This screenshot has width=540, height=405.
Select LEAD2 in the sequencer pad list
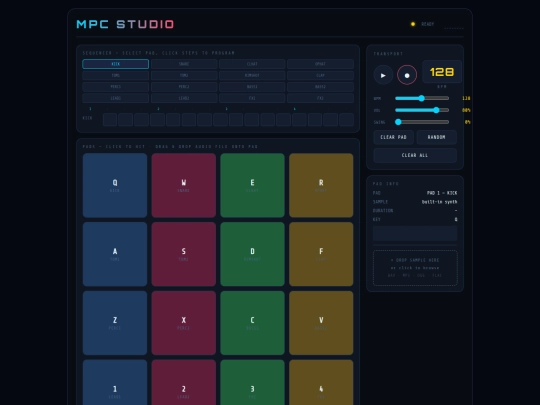[x=184, y=98]
